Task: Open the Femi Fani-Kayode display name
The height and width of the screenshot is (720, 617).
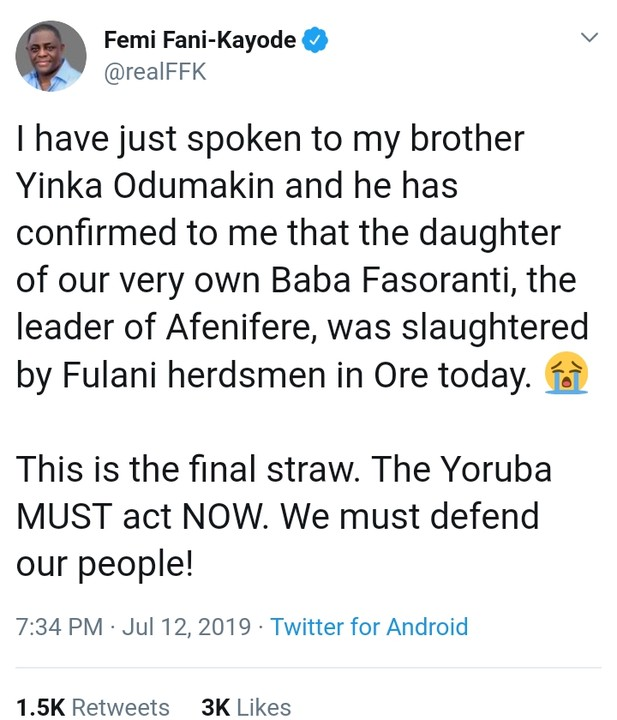Action: tap(200, 41)
